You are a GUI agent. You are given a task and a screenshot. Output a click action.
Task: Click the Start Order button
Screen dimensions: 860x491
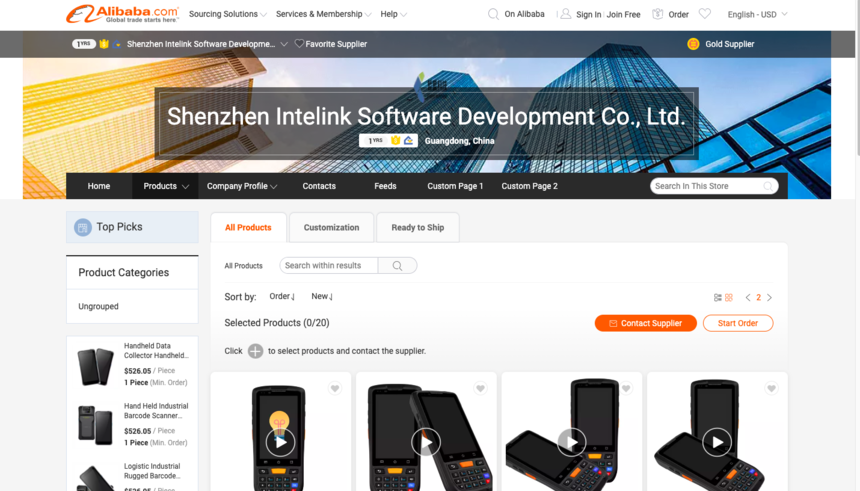[738, 323]
